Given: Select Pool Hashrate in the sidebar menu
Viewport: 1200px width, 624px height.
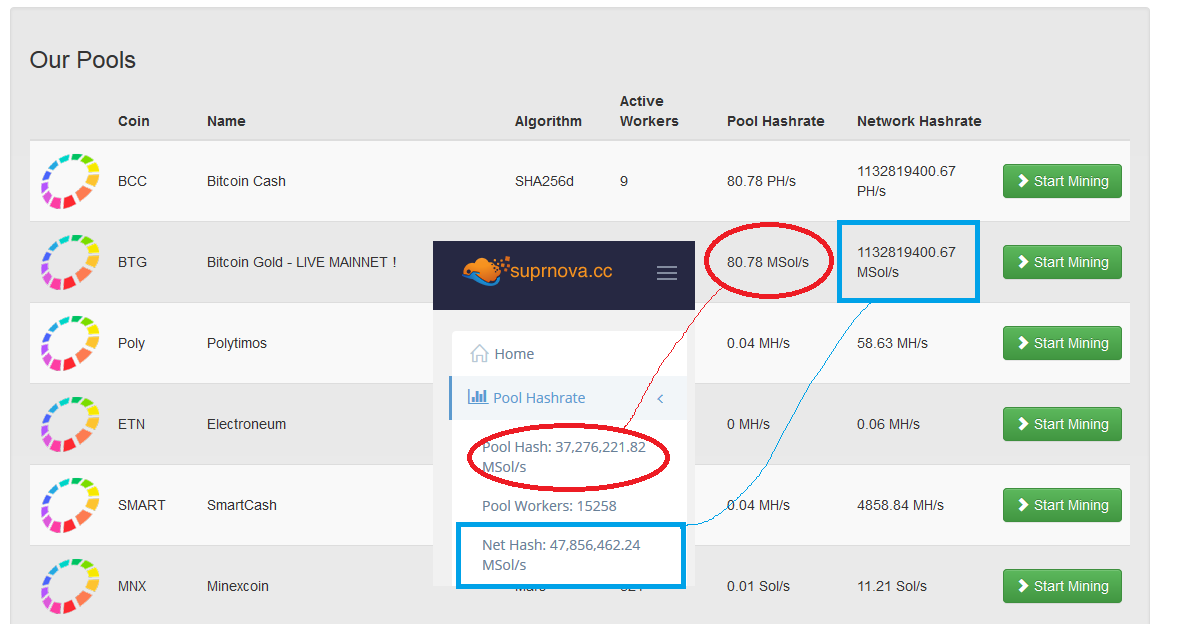Looking at the screenshot, I should (539, 398).
